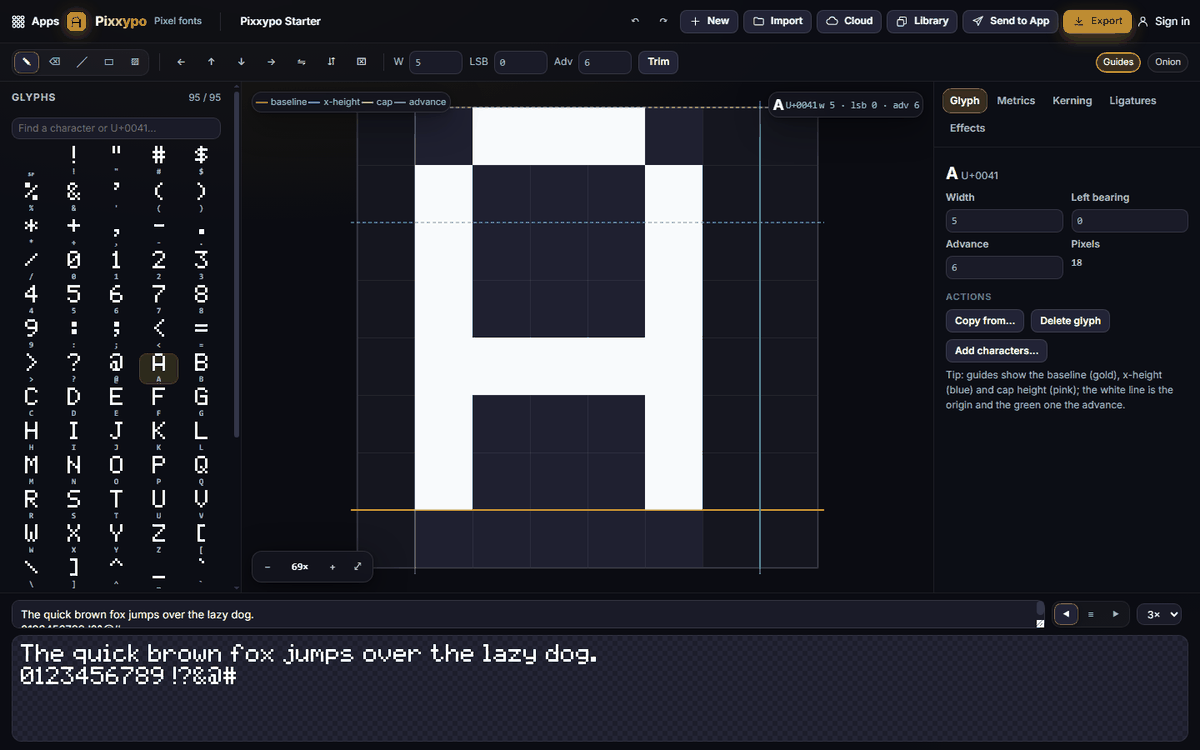Click the glyph list scrollbar
This screenshot has height=750, width=1200.
236,265
